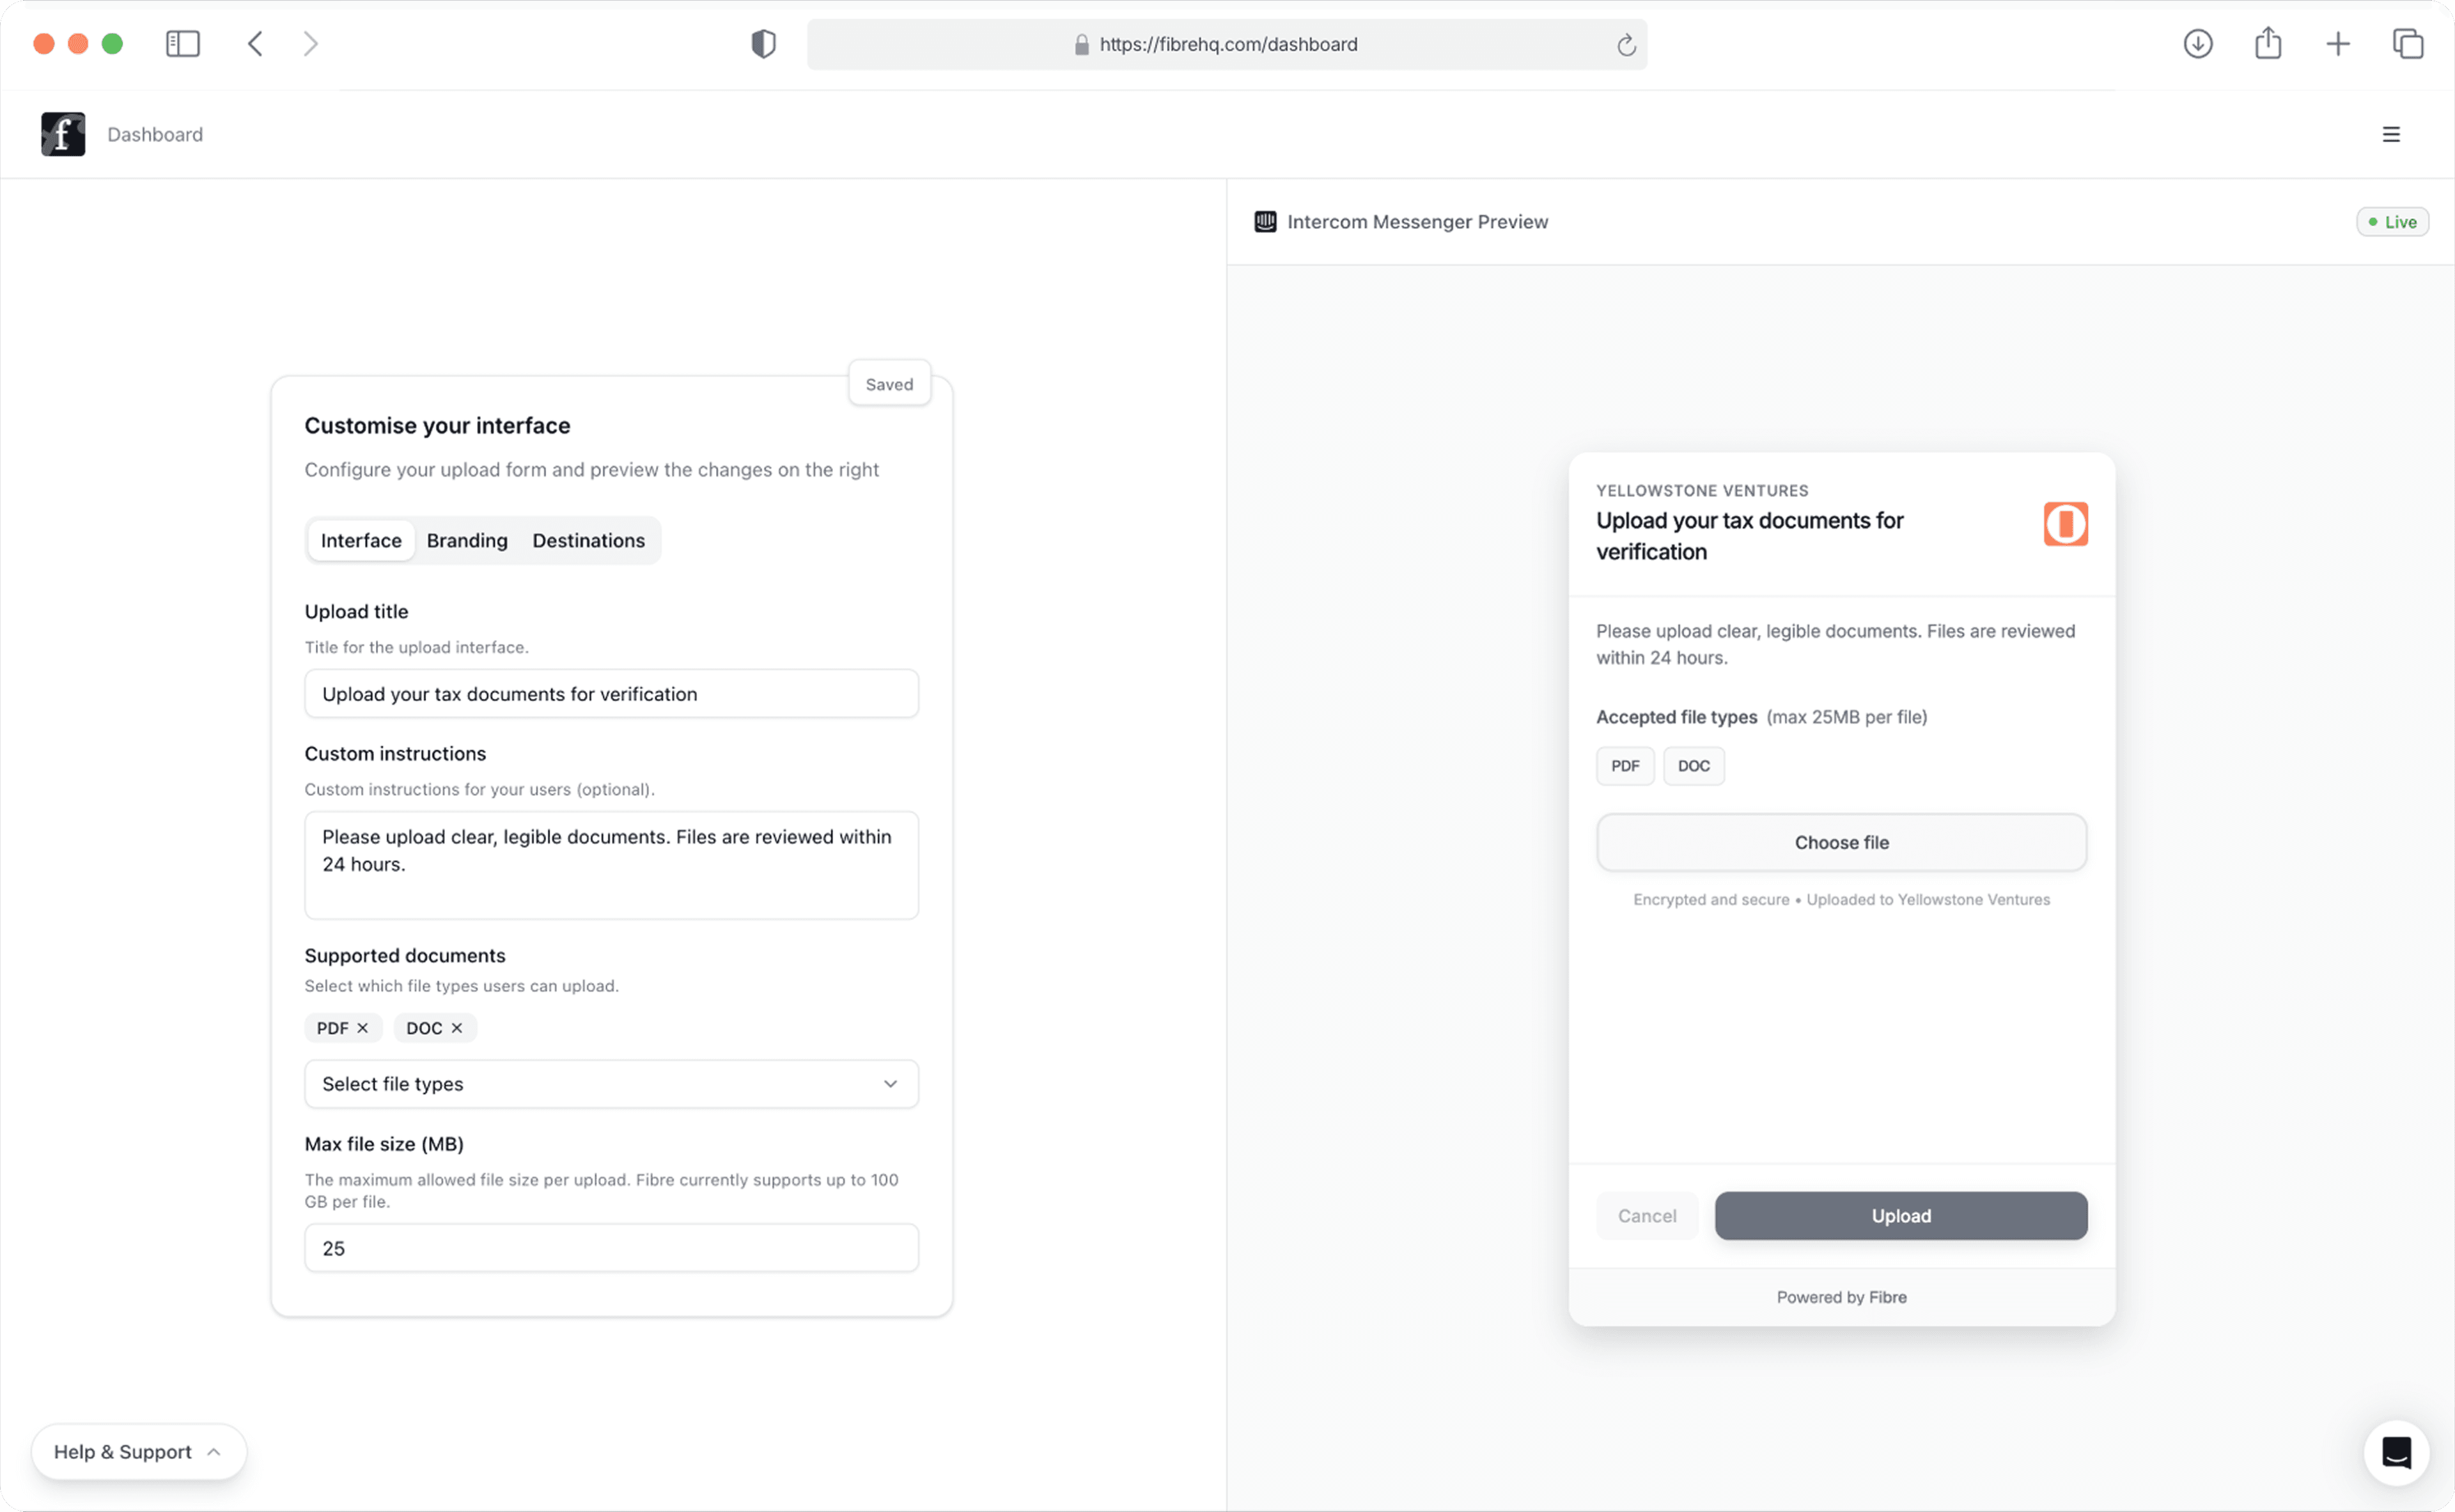This screenshot has height=1512, width=2455.
Task: Open the browser downloads icon
Action: pyautogui.click(x=2197, y=44)
